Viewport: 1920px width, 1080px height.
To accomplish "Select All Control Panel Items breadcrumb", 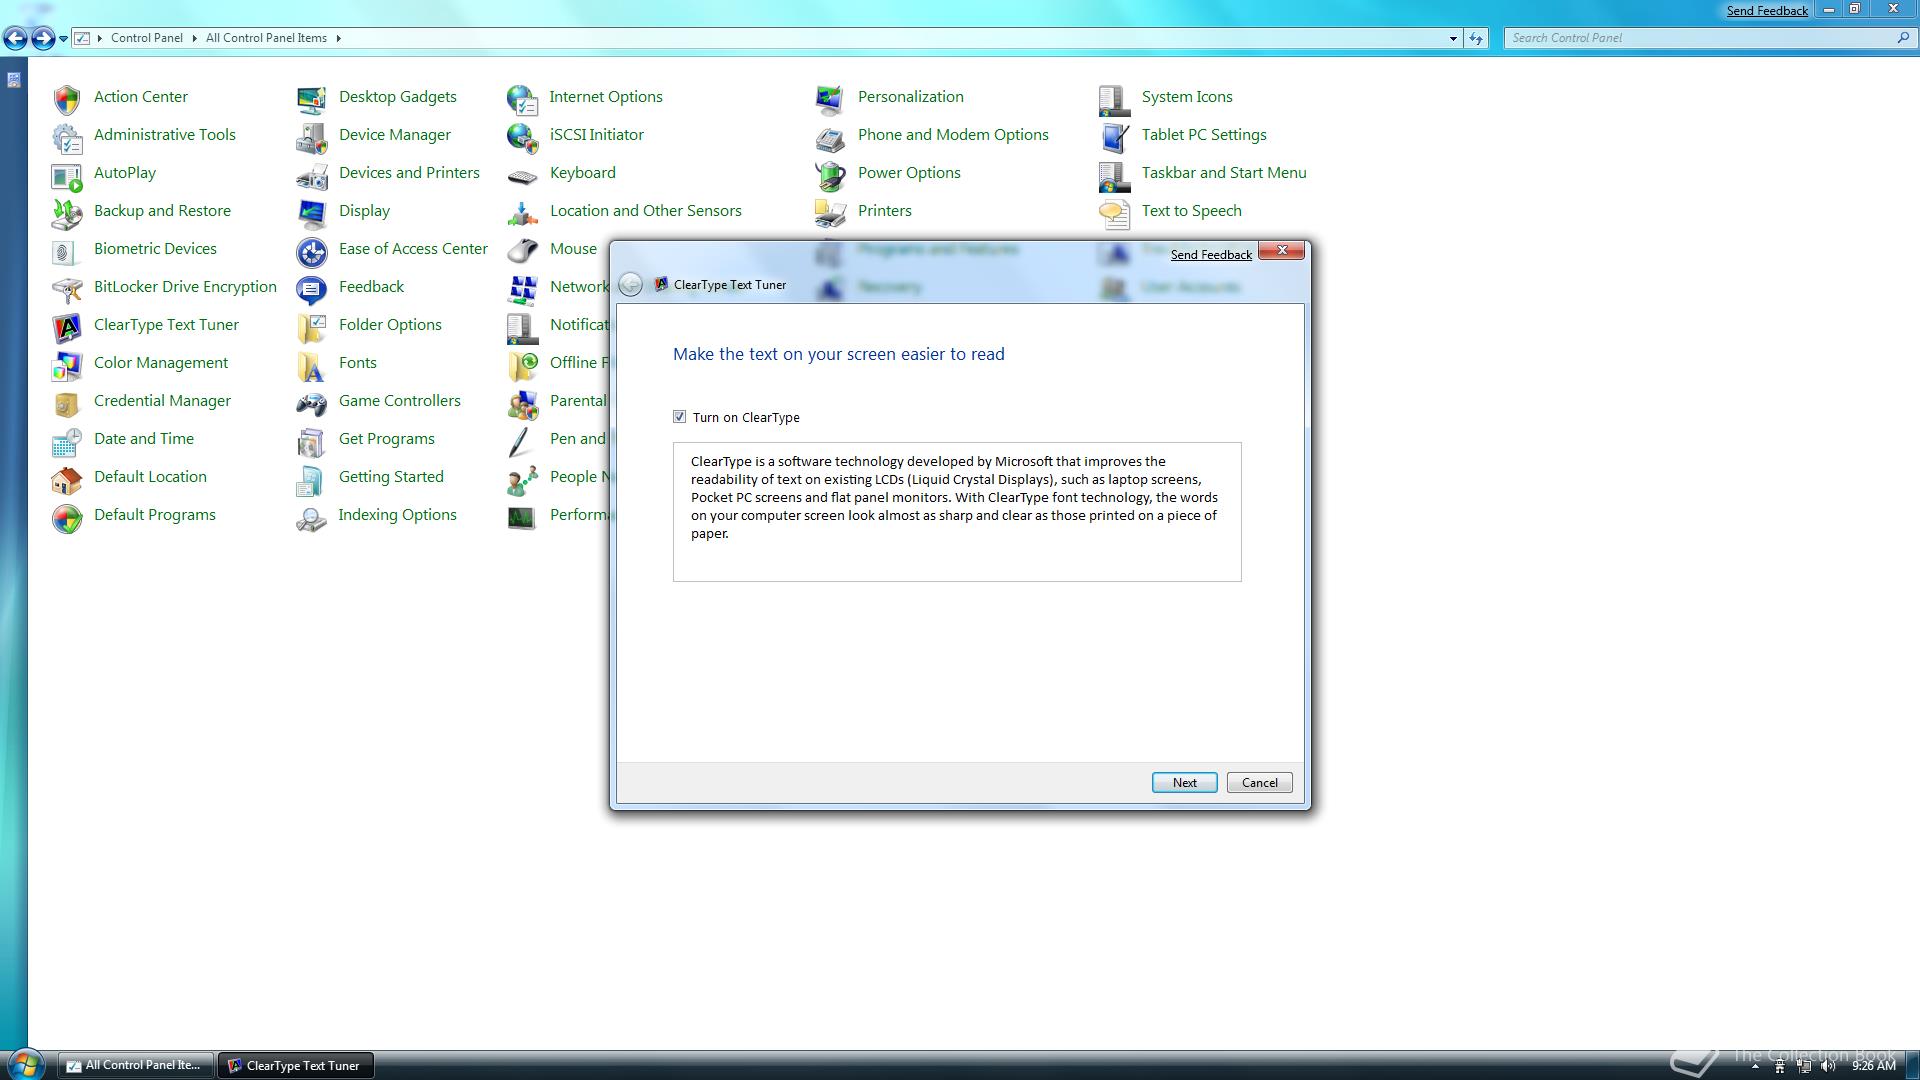I will [266, 38].
